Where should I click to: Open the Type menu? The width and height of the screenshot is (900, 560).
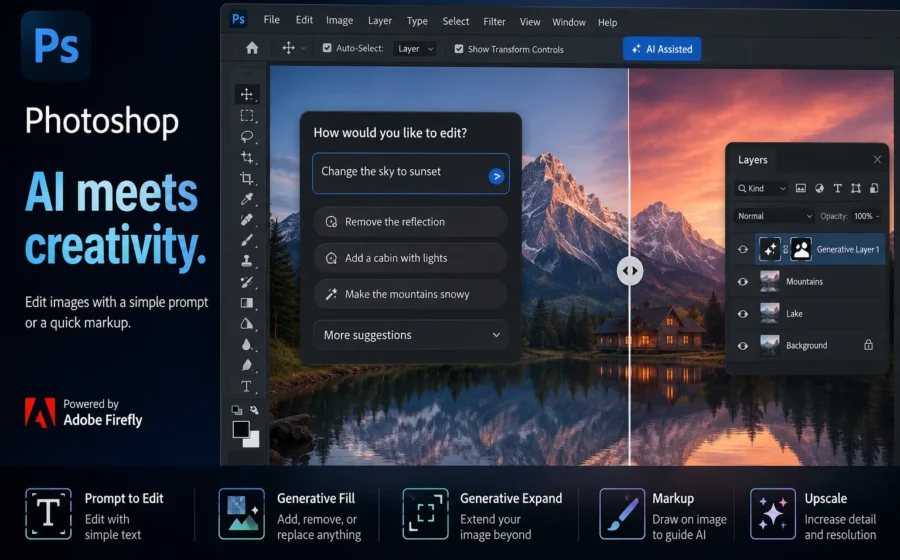417,21
